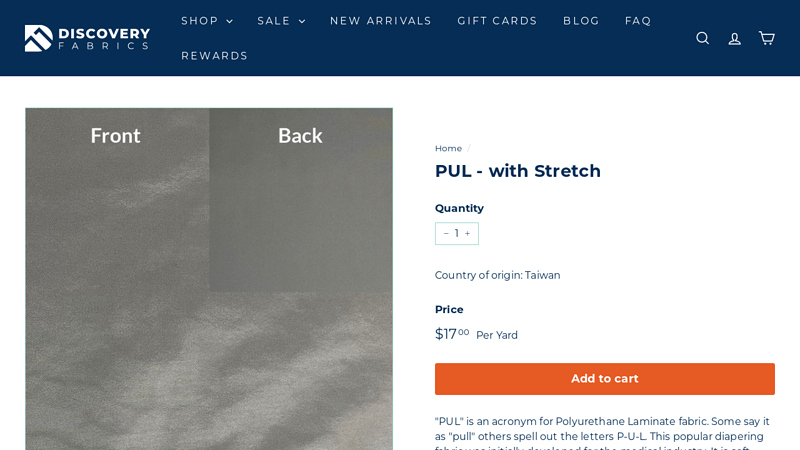The image size is (800, 450).
Task: Decrease quantity with minus button
Action: coord(446,234)
